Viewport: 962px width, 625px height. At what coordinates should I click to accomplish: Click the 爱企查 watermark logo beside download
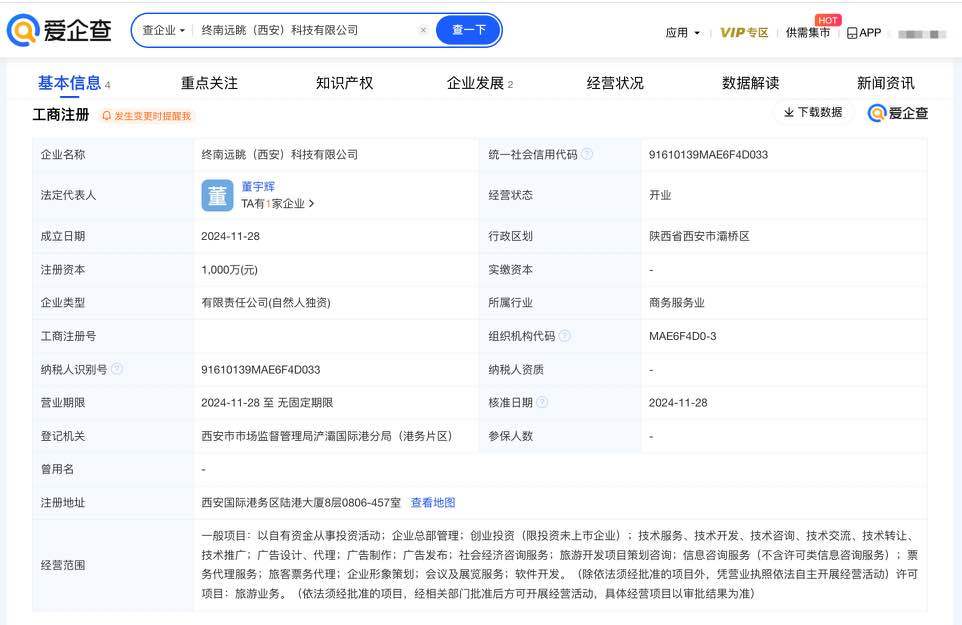pos(898,113)
